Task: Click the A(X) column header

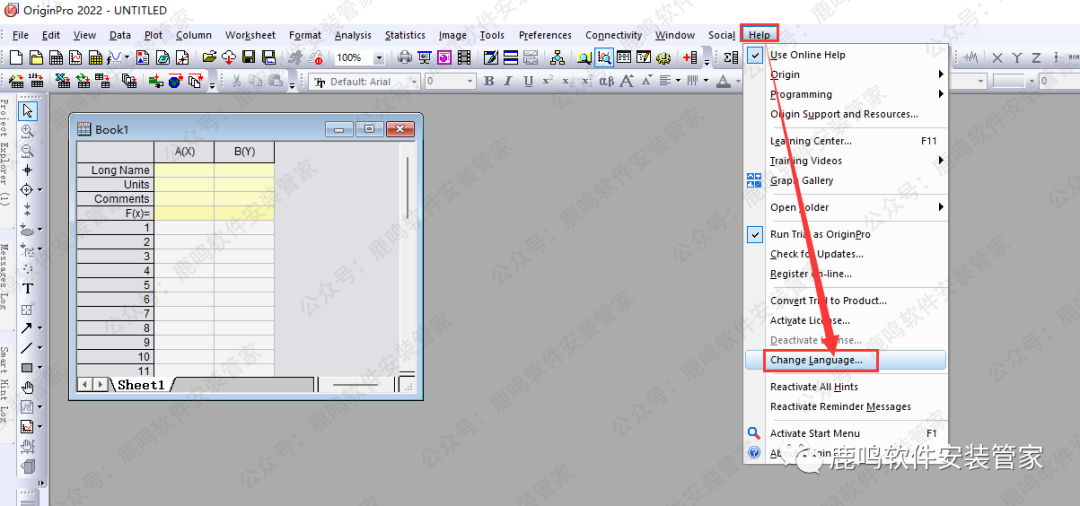Action: coord(185,152)
